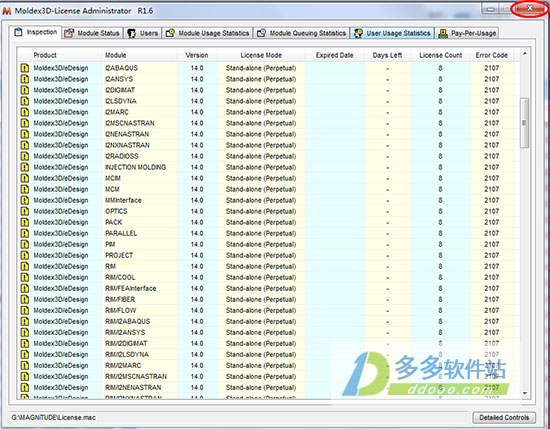This screenshot has width=550, height=429.
Task: Click the license icon for RIM/I2LSDYNA row
Action: coord(24,355)
